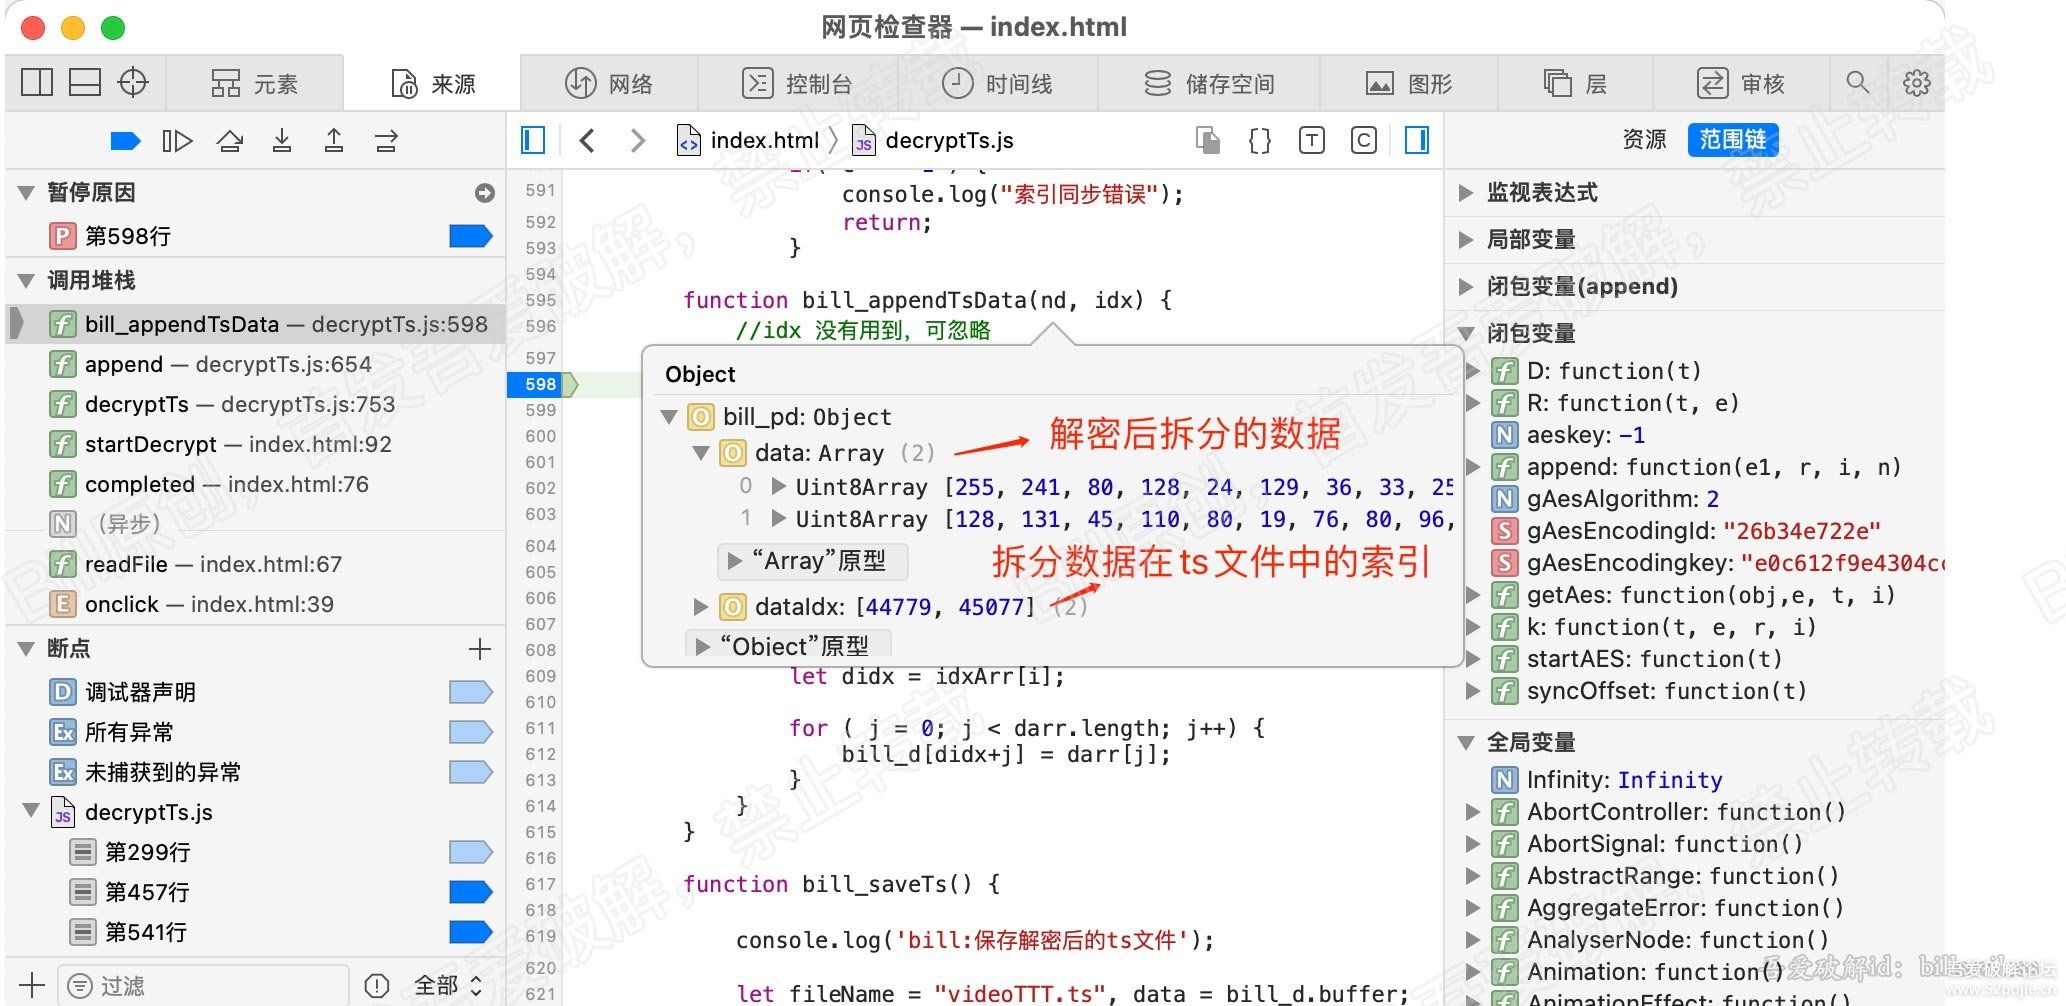Collapse the bill_pd object in the popover
The width and height of the screenshot is (2066, 1006).
pos(669,417)
